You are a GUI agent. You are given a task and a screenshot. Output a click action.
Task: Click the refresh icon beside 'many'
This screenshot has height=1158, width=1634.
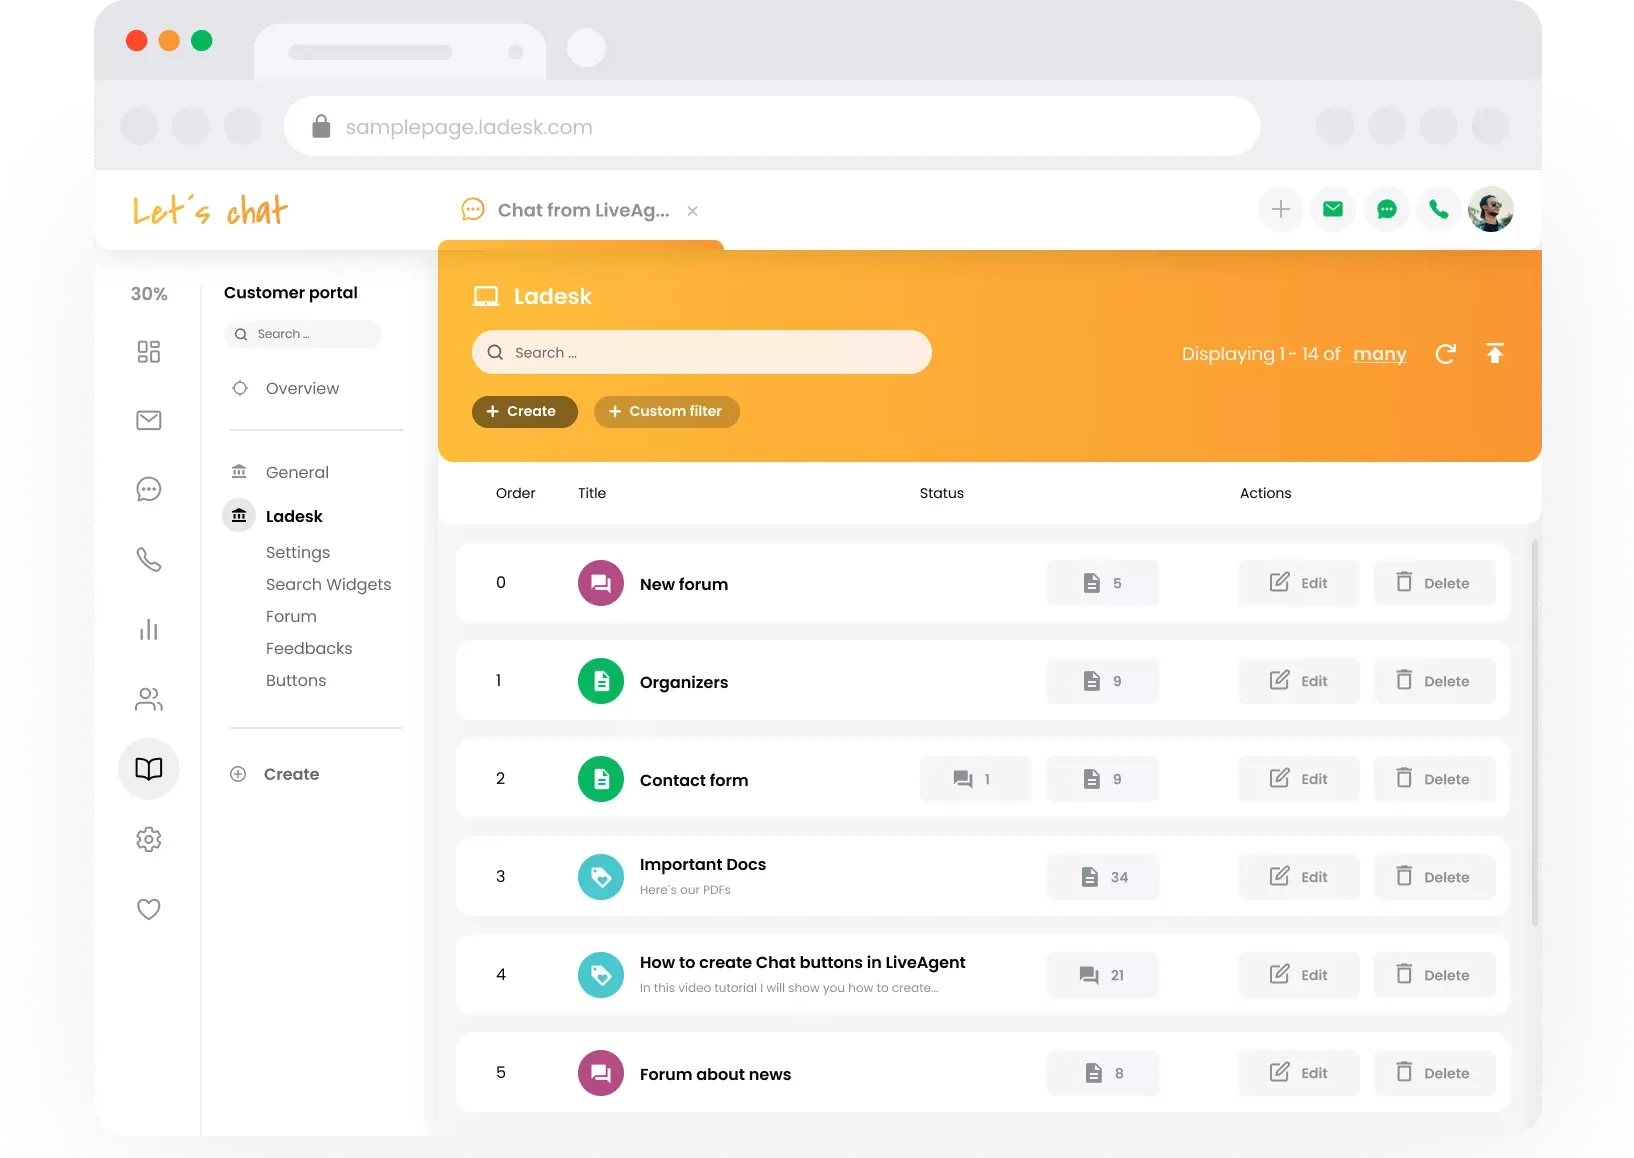[1446, 354]
